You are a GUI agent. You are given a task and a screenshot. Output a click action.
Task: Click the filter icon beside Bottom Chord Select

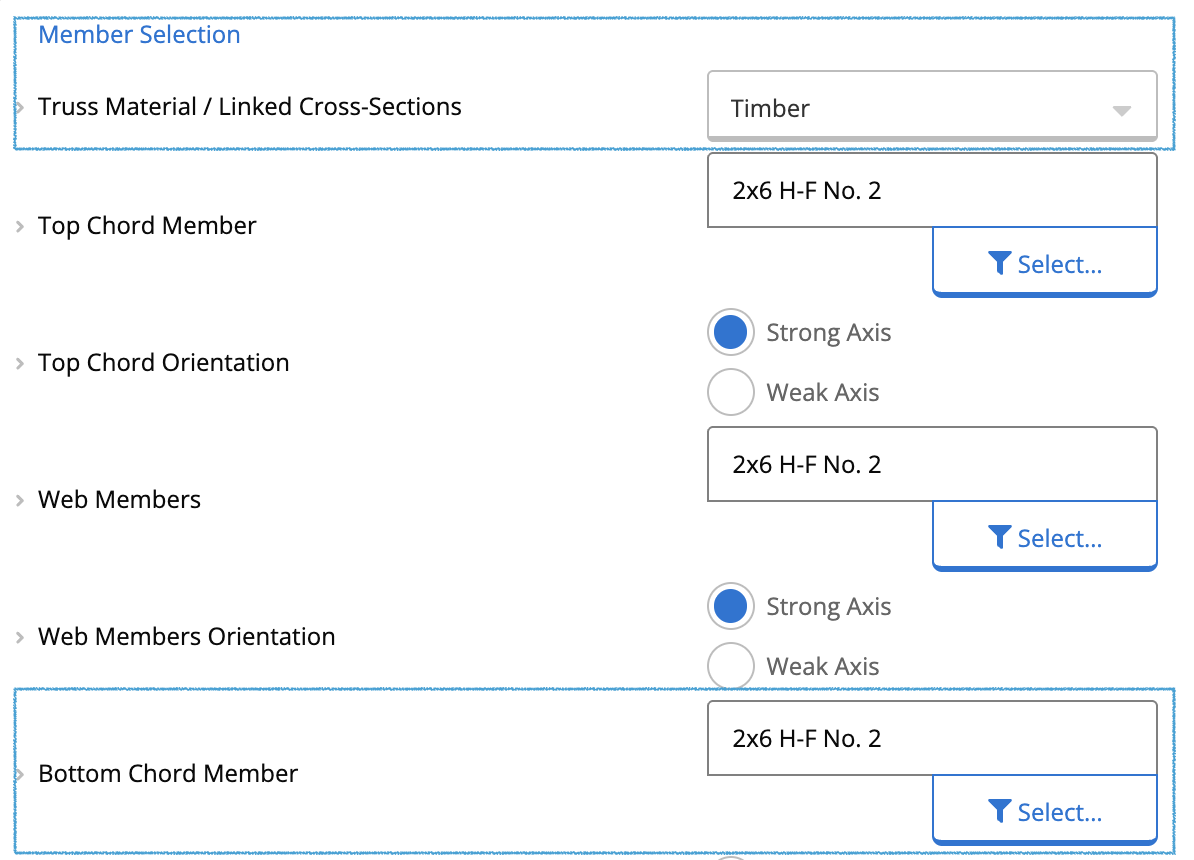[999, 811]
